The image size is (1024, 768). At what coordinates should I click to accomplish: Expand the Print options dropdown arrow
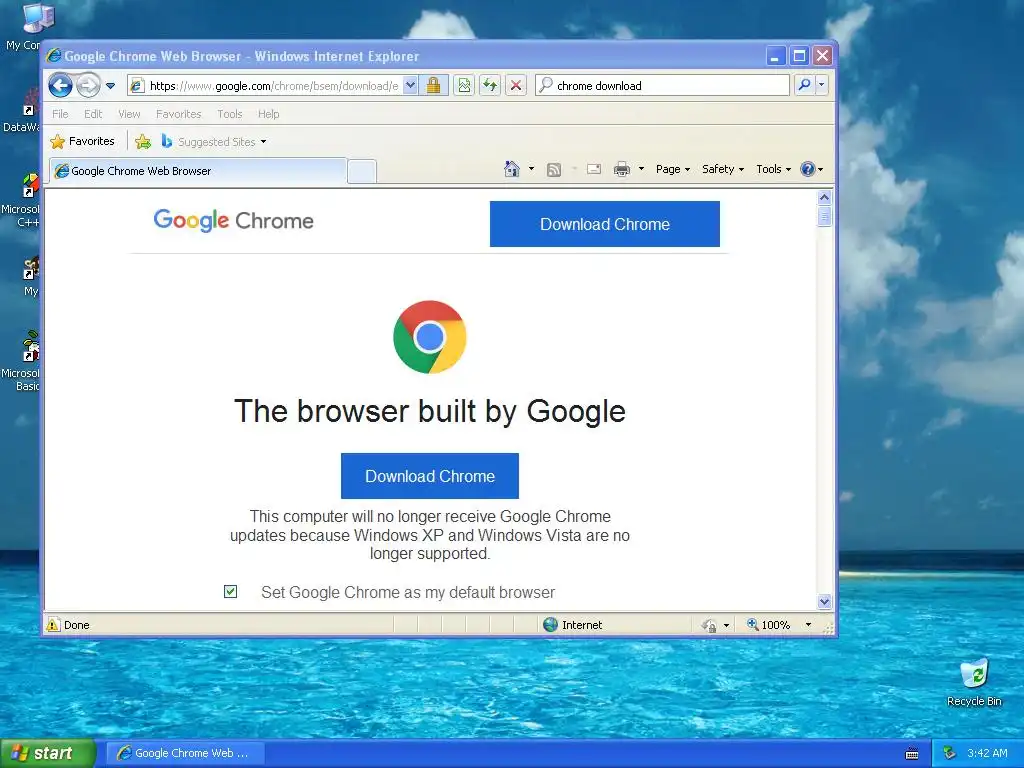point(641,169)
